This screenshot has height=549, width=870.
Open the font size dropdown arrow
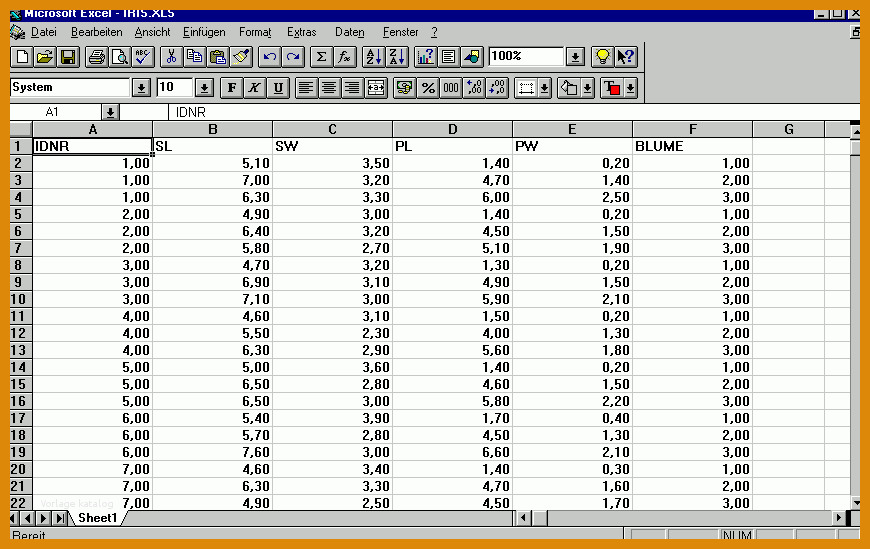(x=204, y=88)
